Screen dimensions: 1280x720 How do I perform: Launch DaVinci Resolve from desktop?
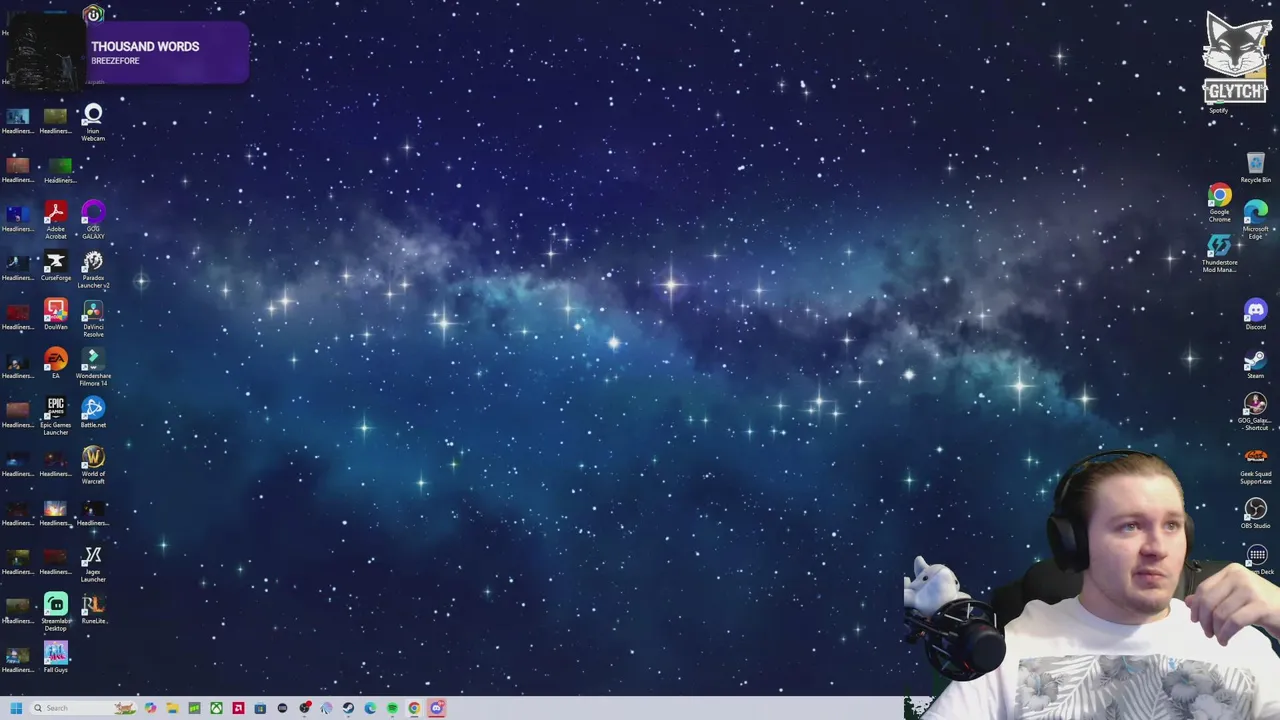tap(93, 318)
